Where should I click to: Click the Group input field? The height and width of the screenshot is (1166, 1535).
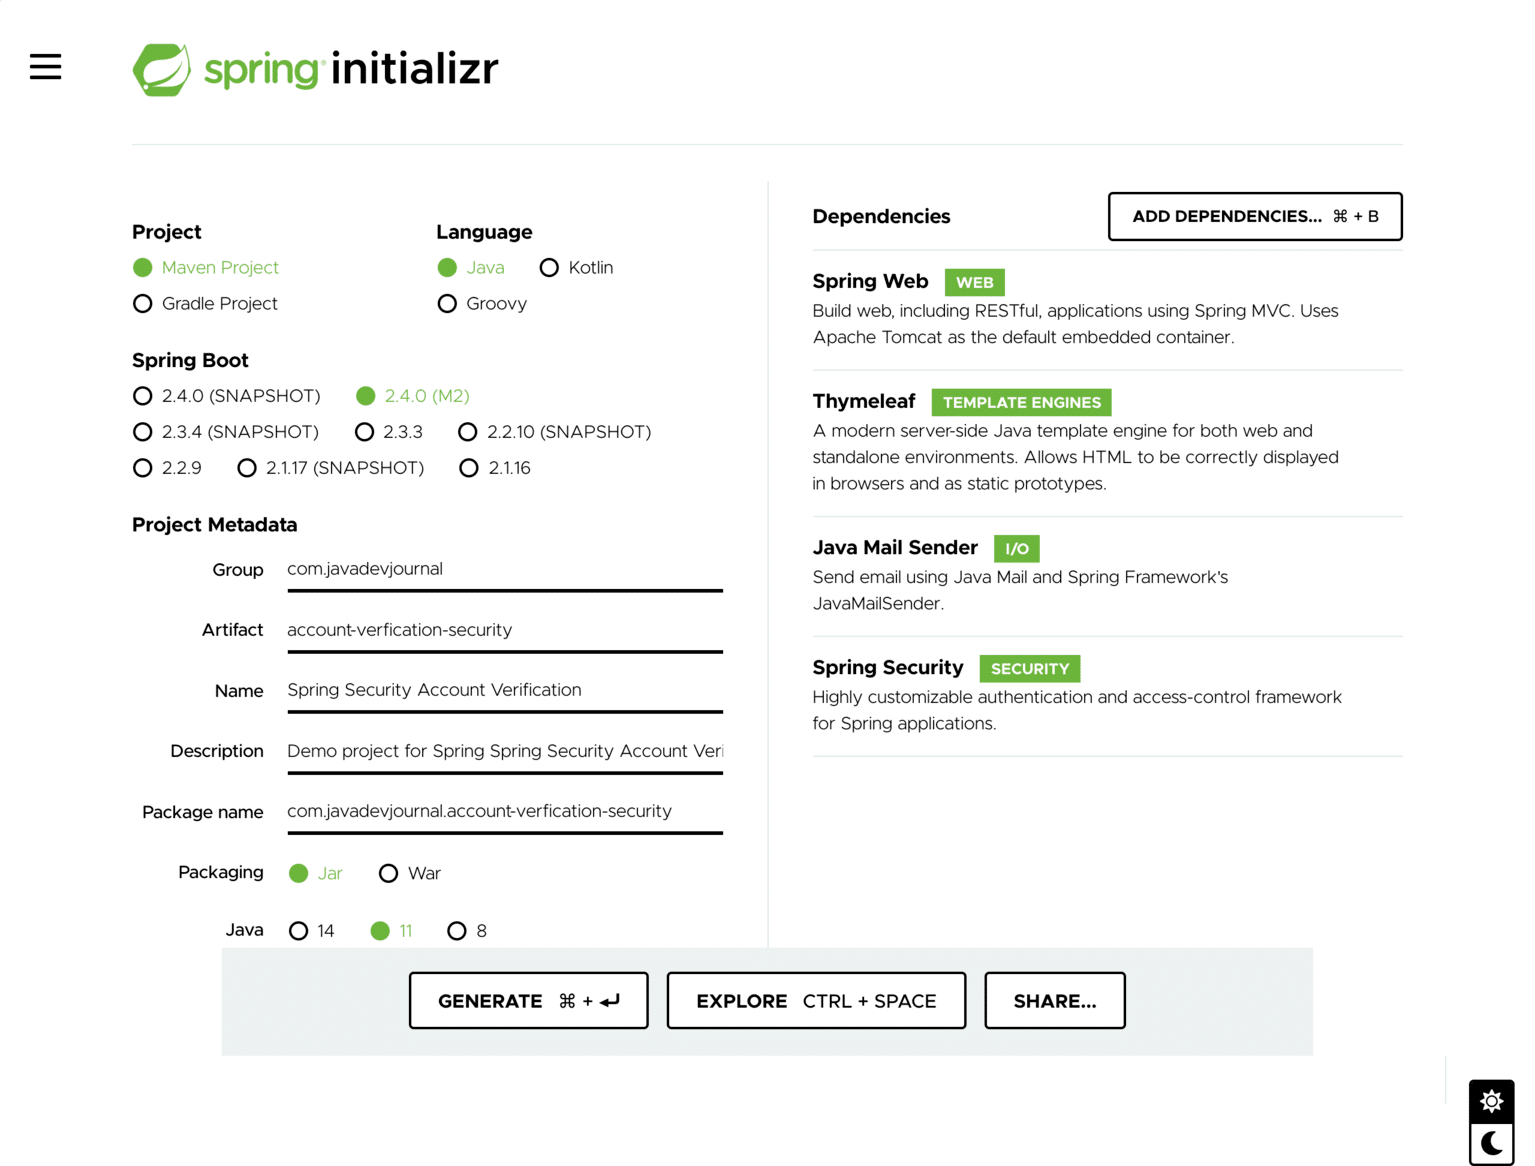(x=504, y=569)
